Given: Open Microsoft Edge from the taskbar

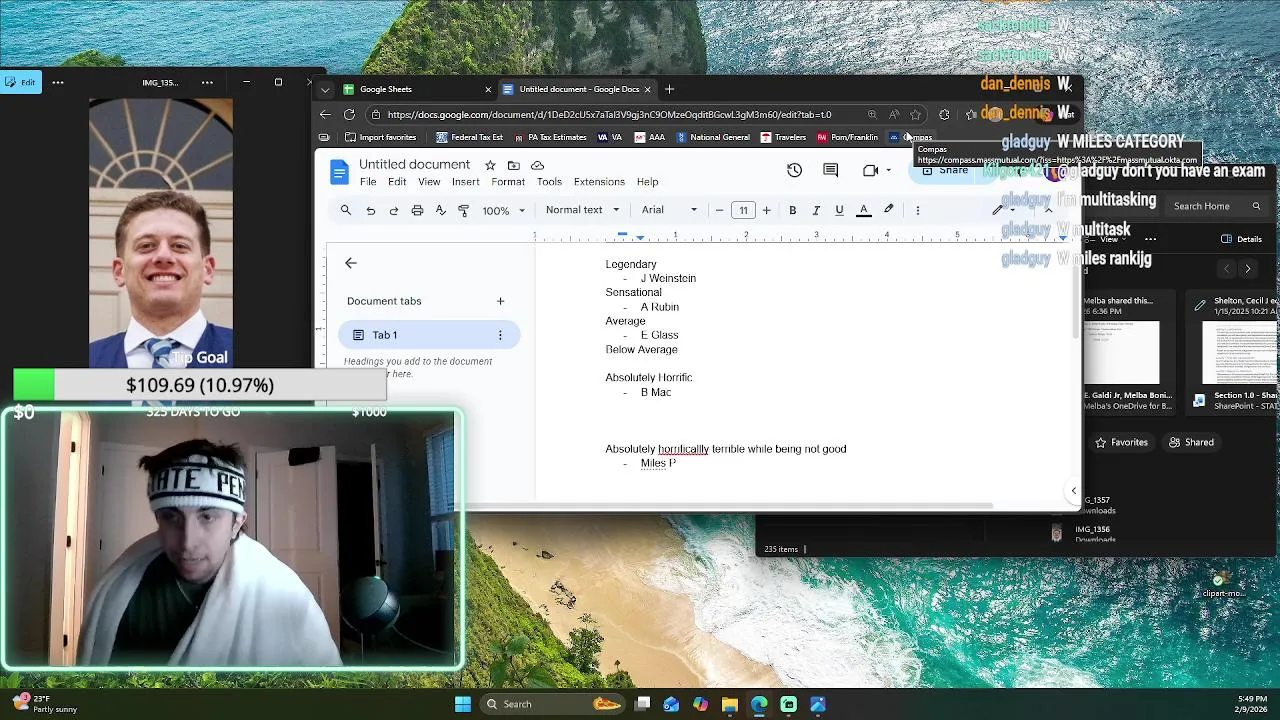Looking at the screenshot, I should [759, 704].
